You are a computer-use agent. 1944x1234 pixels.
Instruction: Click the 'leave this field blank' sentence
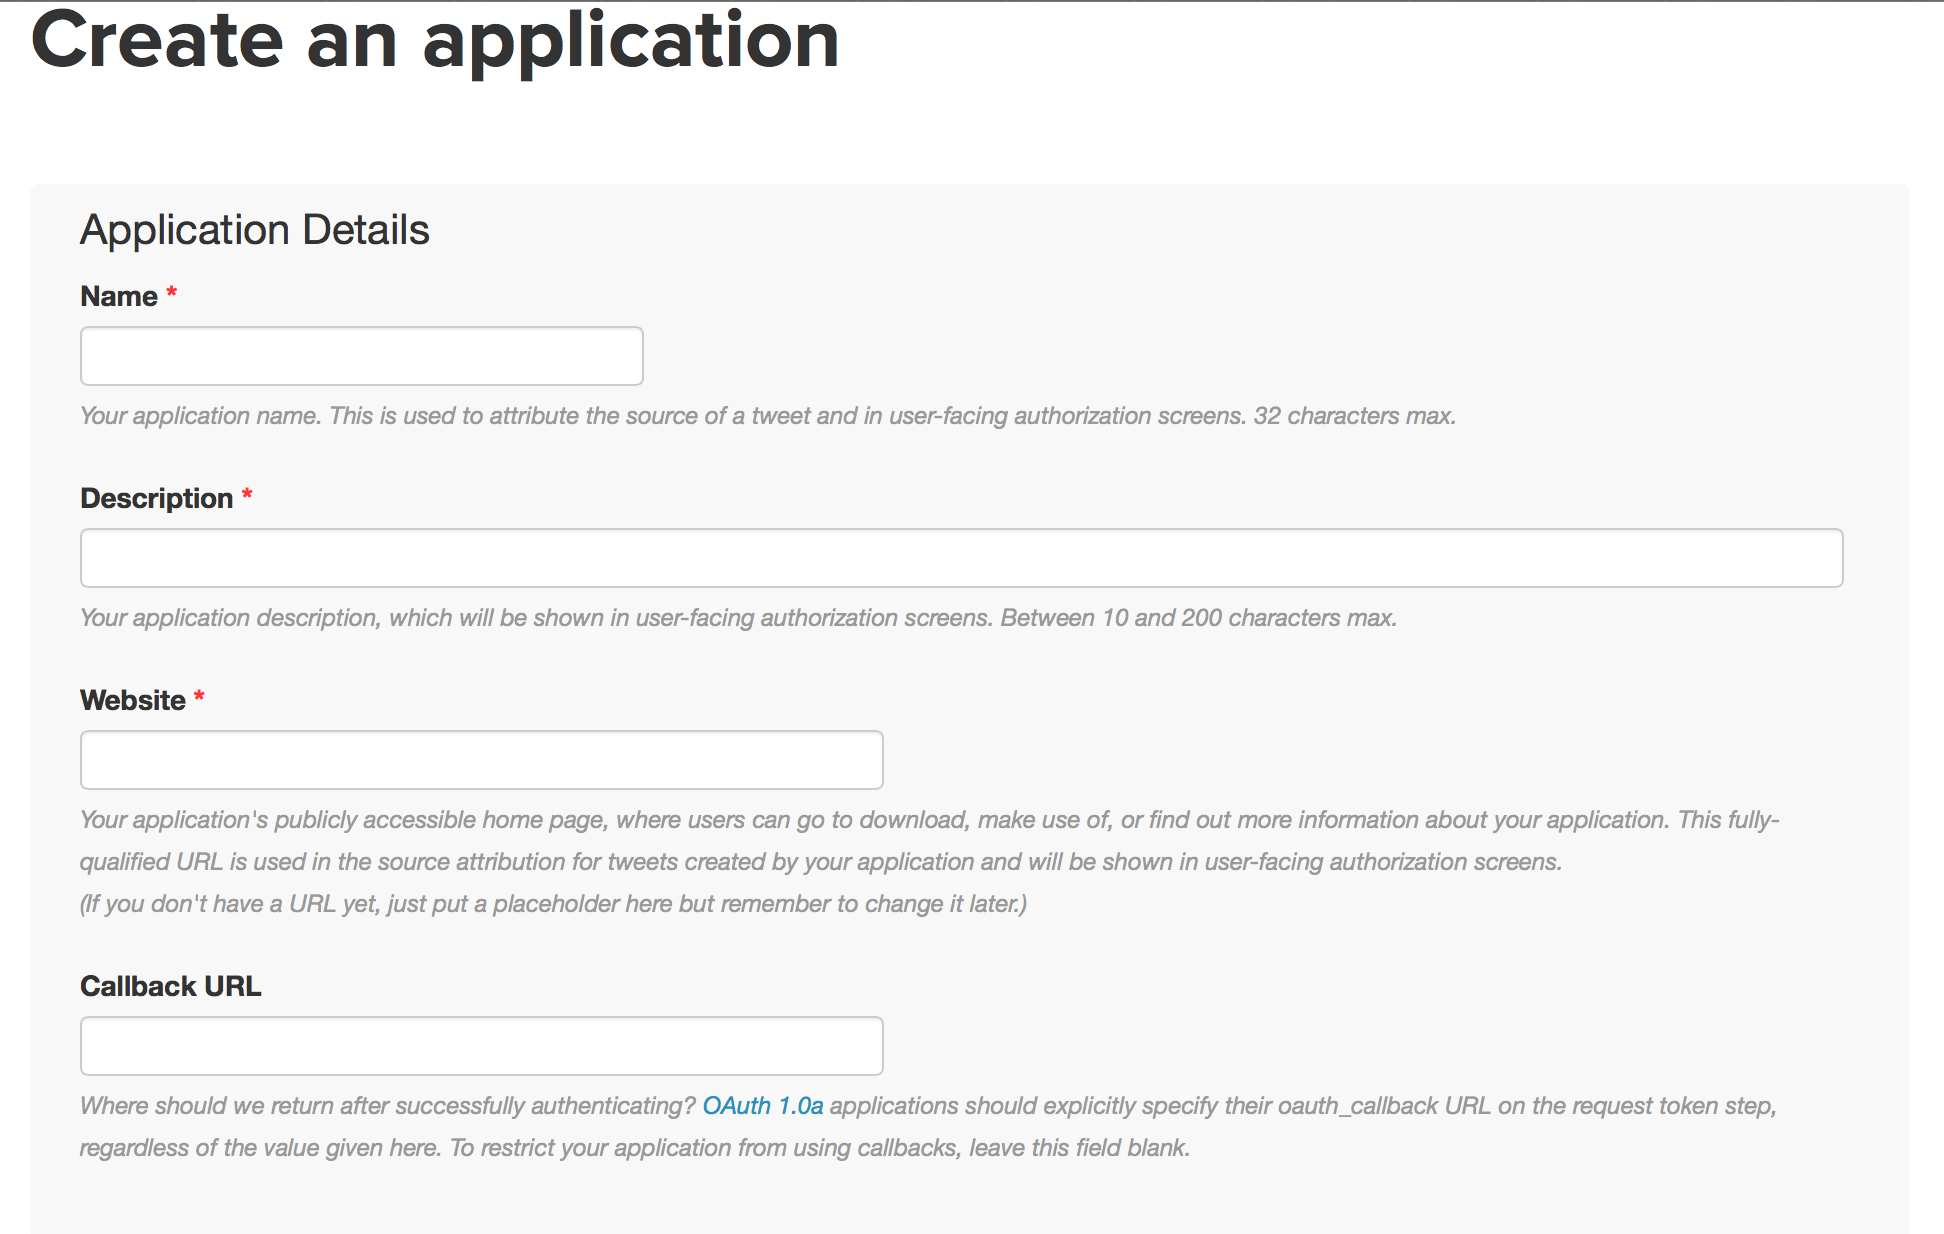click(1079, 1148)
